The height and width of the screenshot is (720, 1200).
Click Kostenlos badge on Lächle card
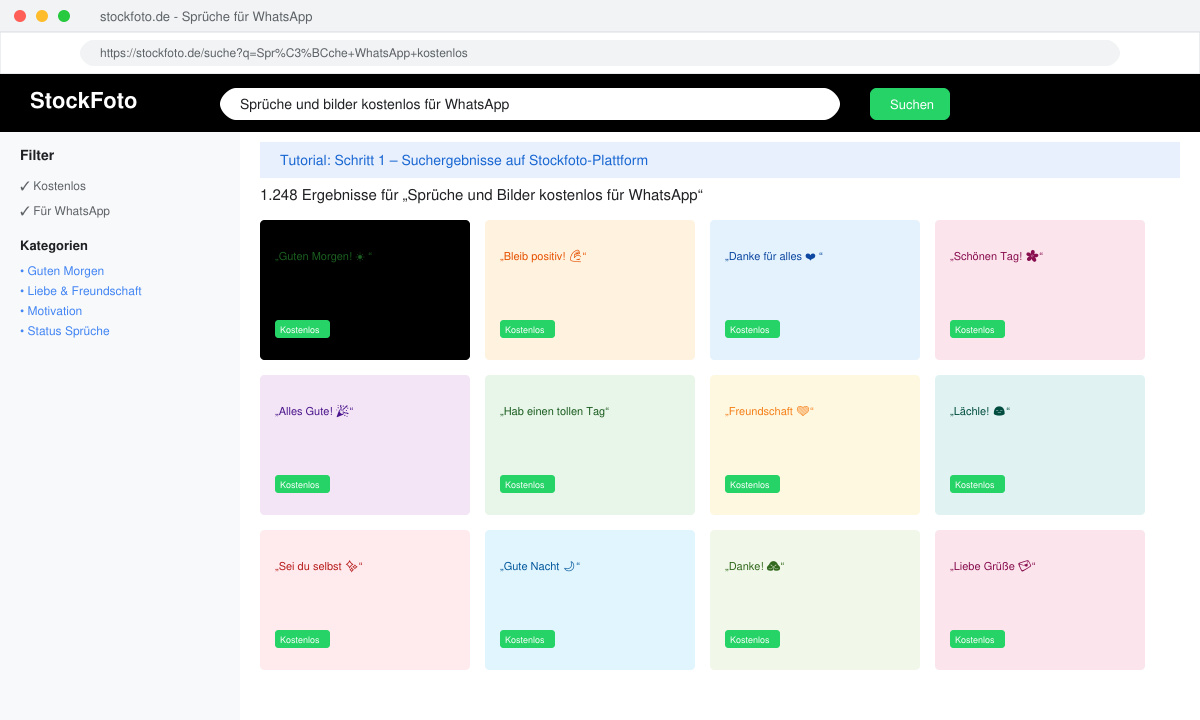coord(977,484)
